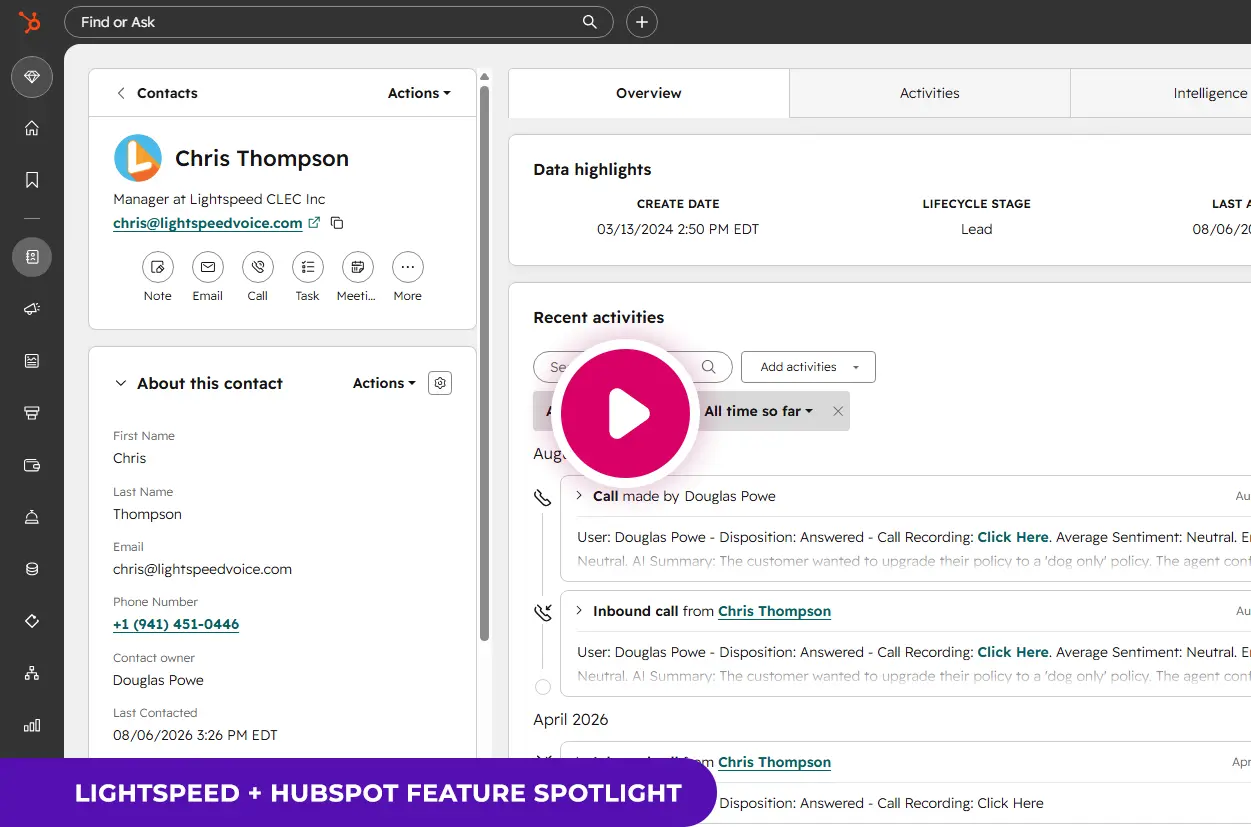Schedule a Meeting with the contact
The height and width of the screenshot is (827, 1251).
click(358, 267)
